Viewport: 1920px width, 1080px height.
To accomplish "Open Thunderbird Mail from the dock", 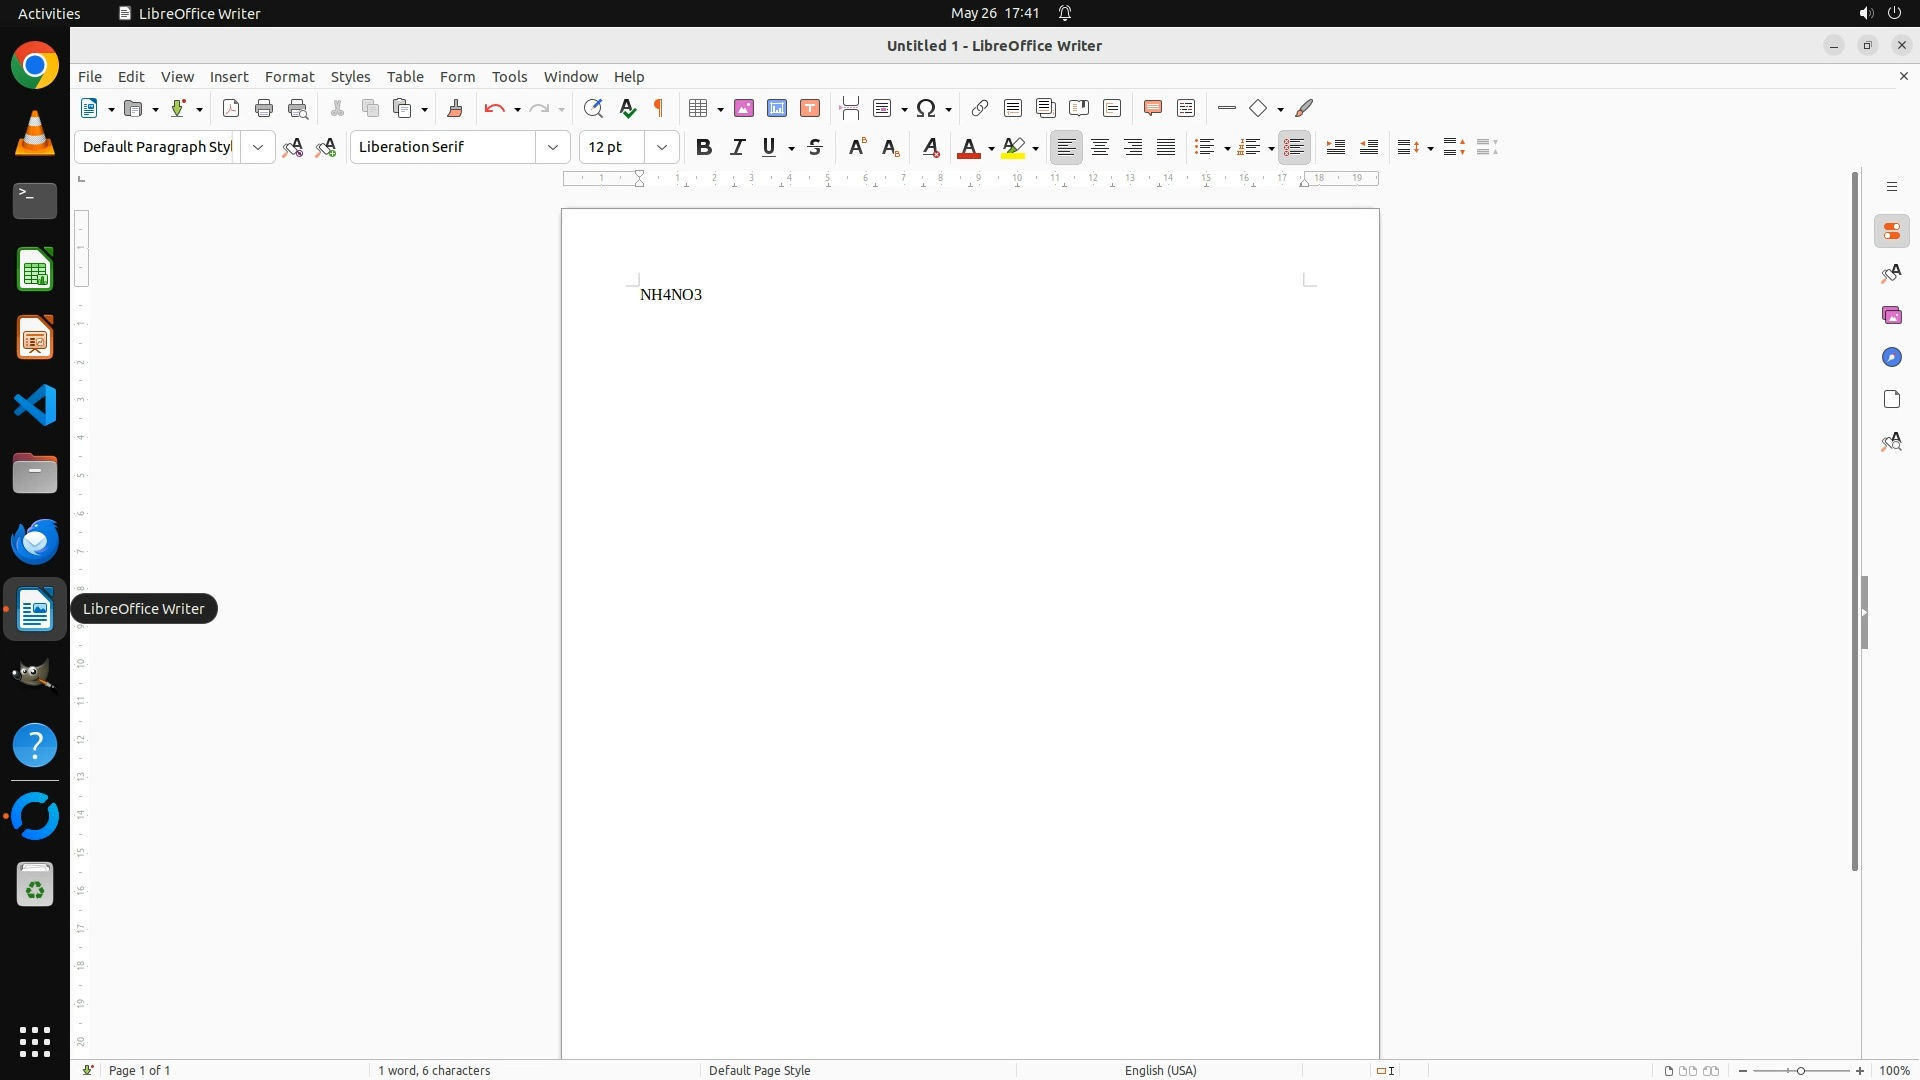I will (35, 542).
